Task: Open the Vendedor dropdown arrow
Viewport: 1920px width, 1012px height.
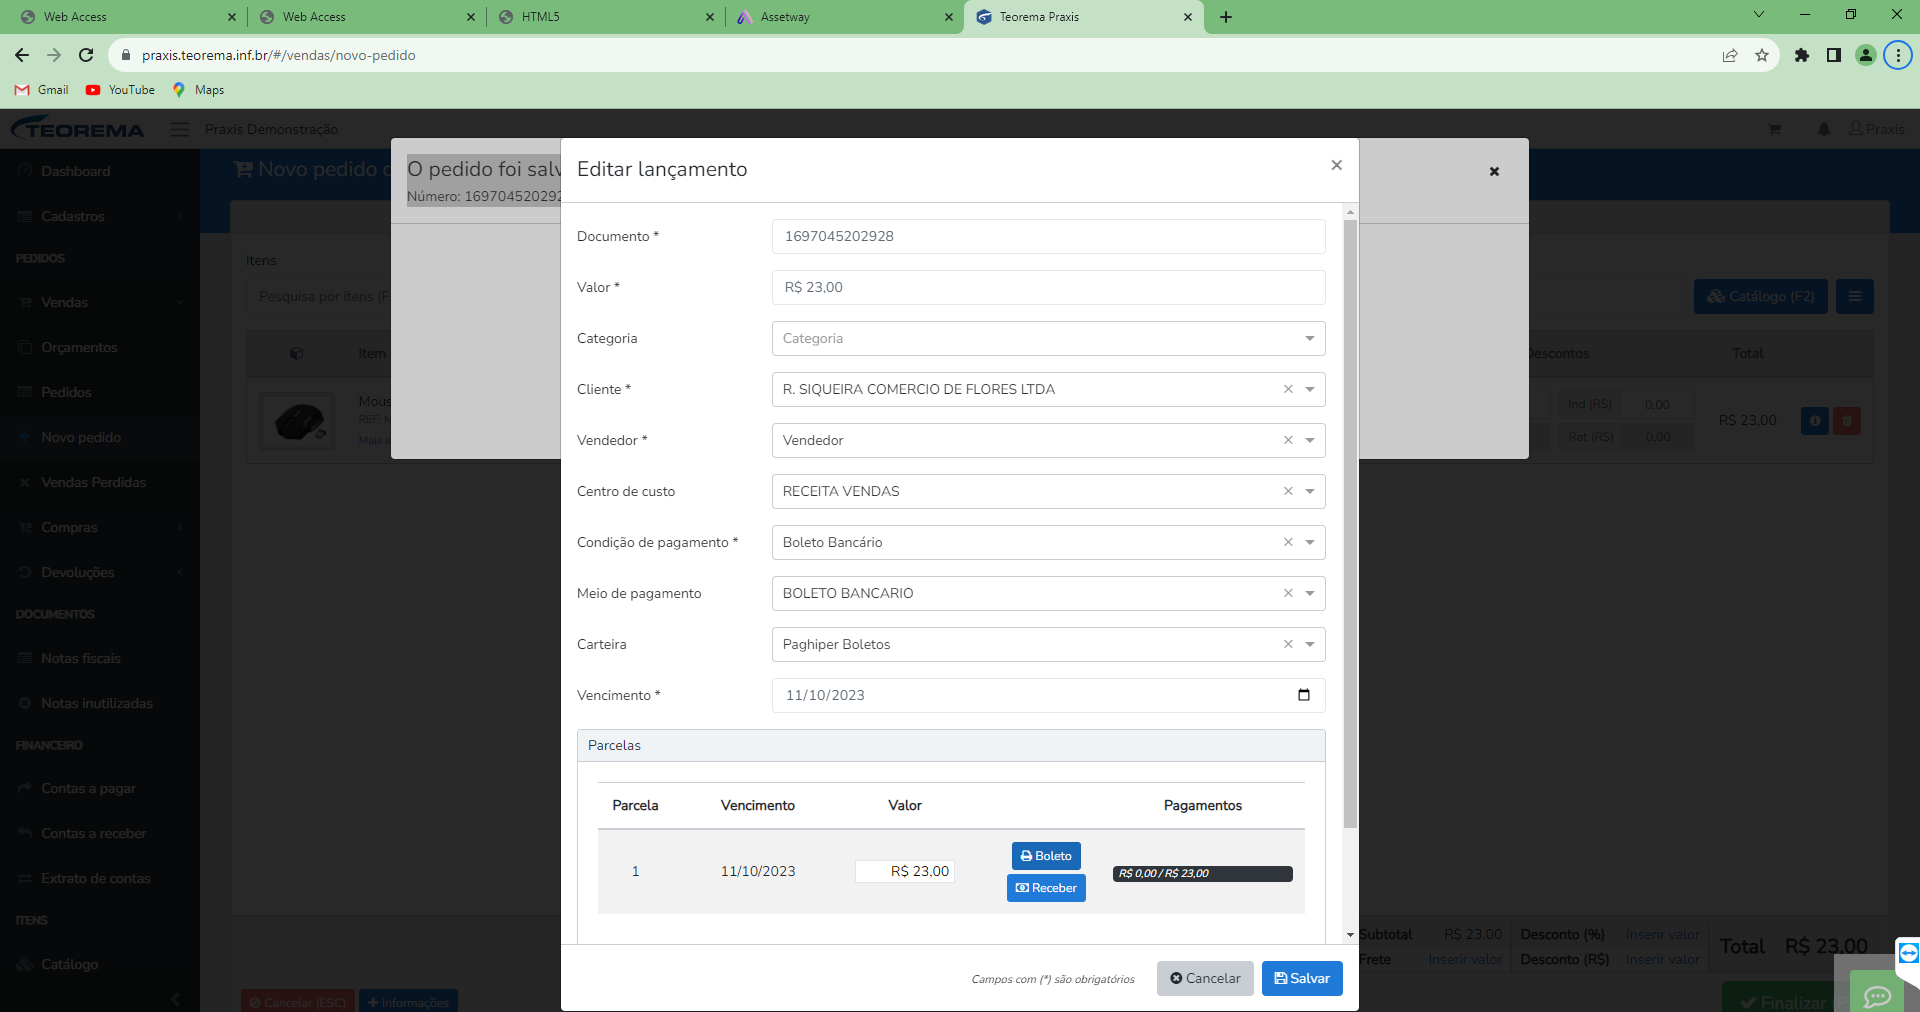Action: (x=1310, y=440)
